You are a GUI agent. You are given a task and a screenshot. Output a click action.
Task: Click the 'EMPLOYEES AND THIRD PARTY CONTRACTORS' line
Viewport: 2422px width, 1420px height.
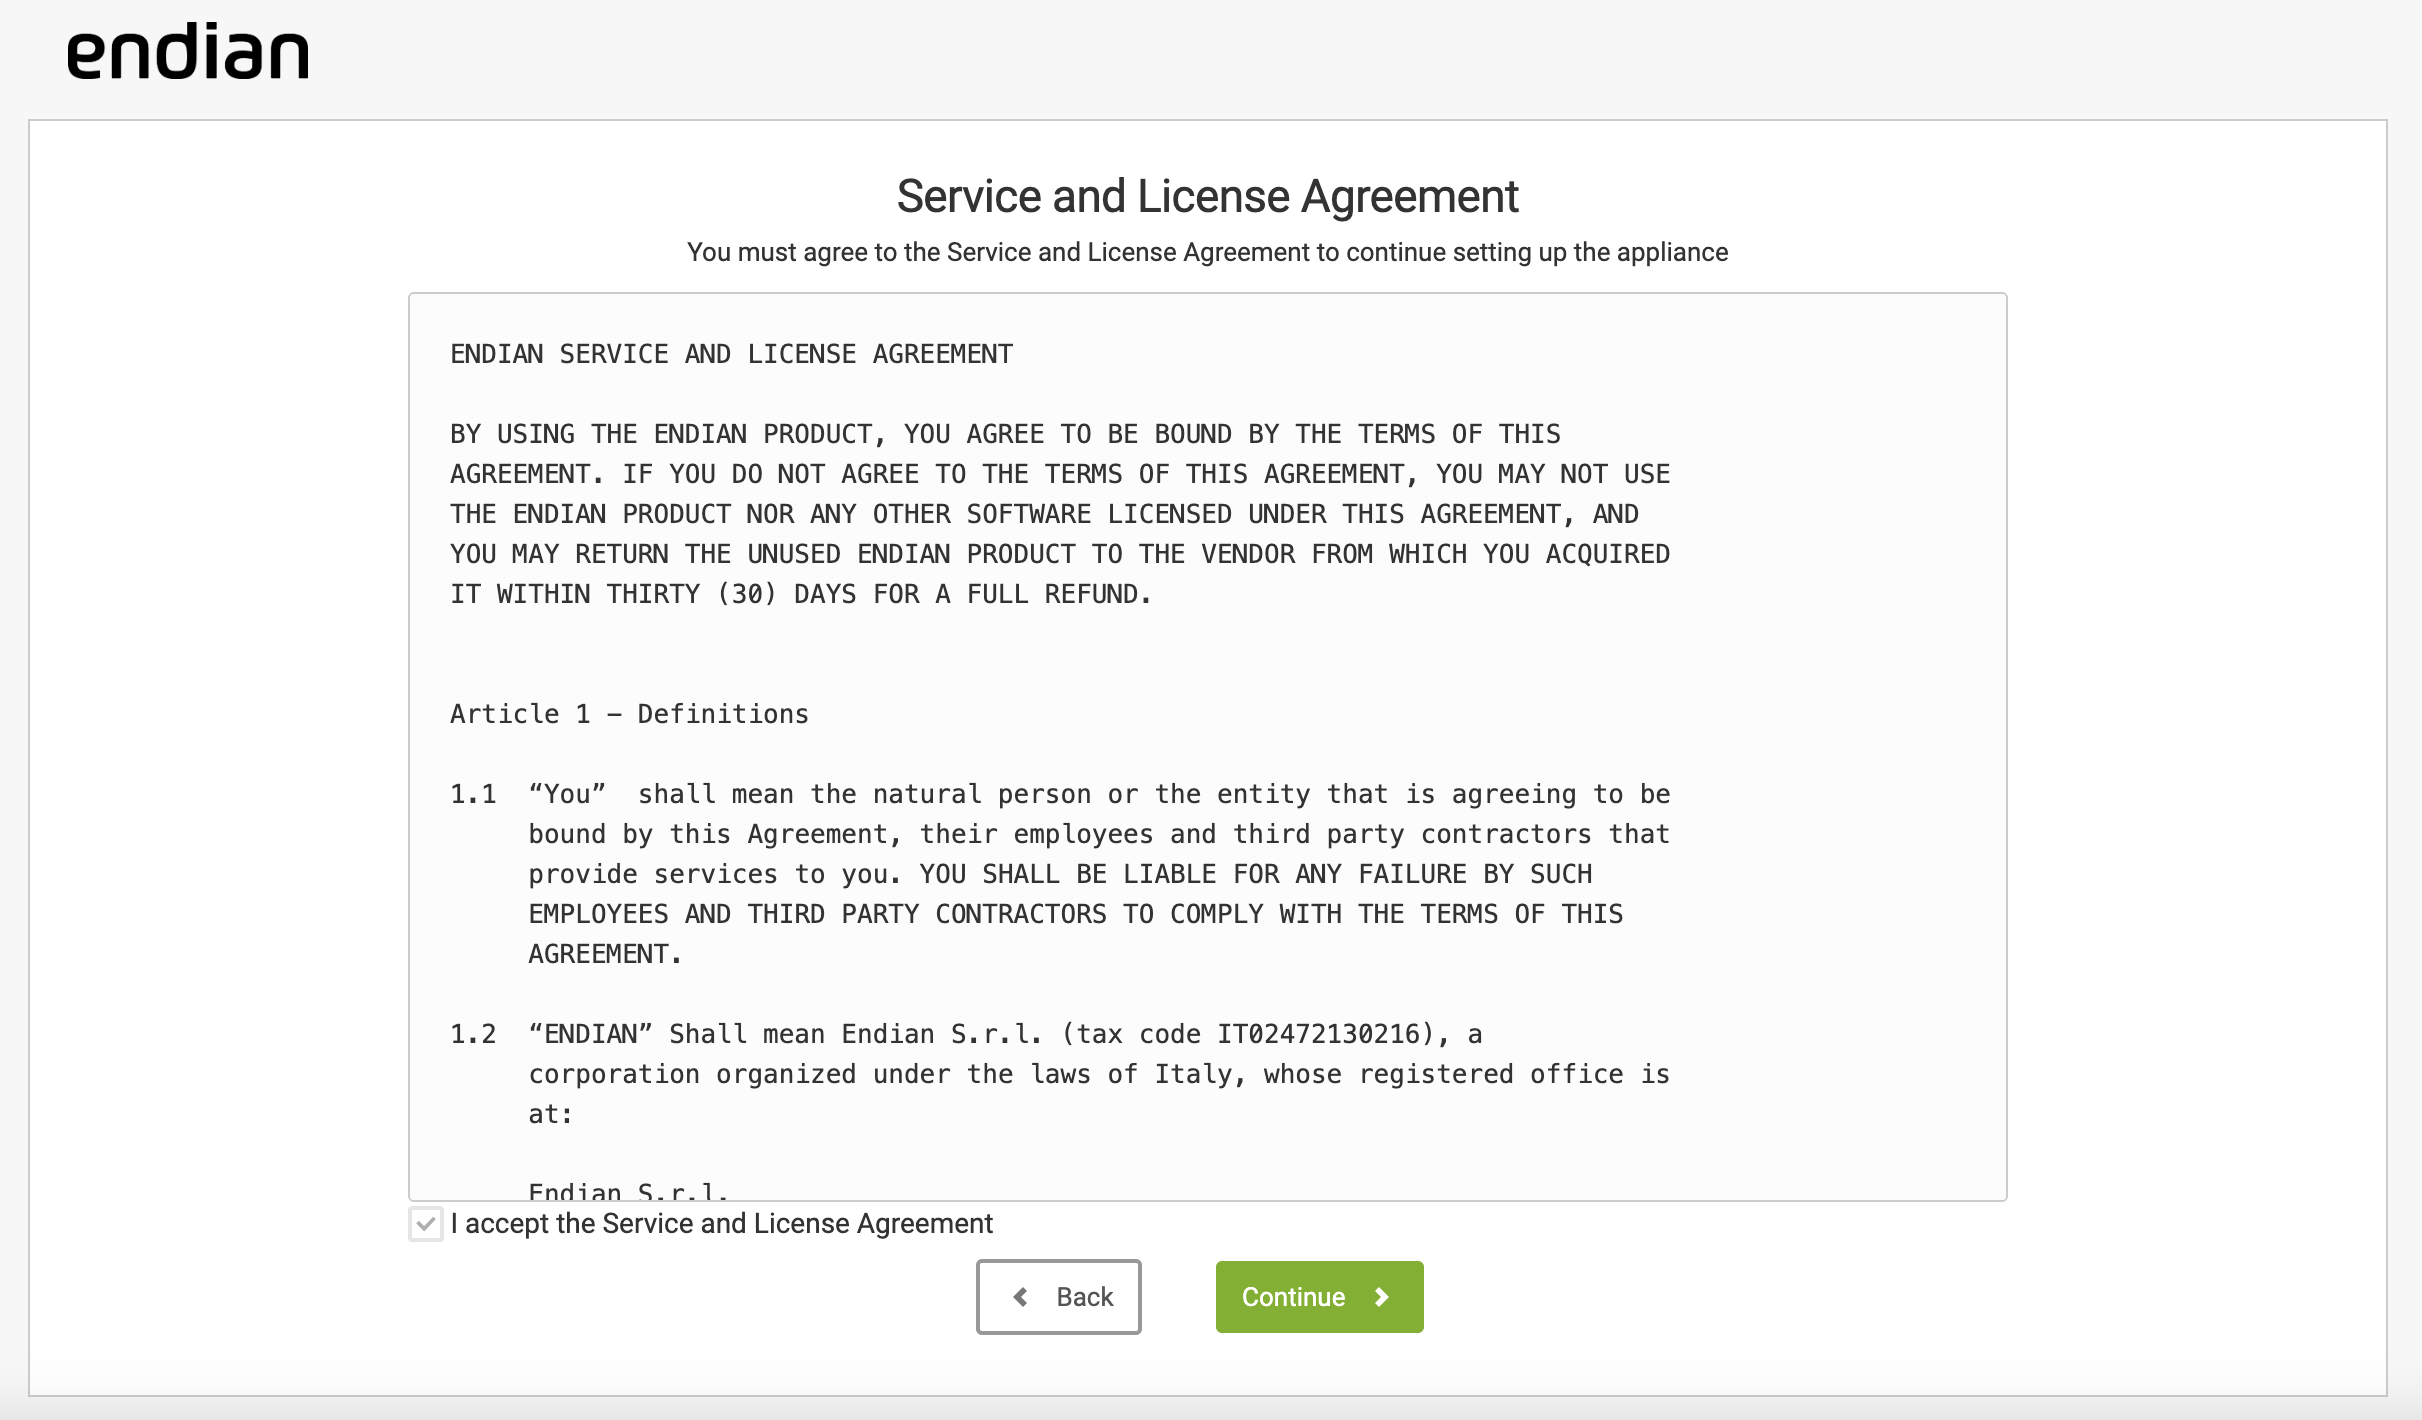pyautogui.click(x=1076, y=914)
